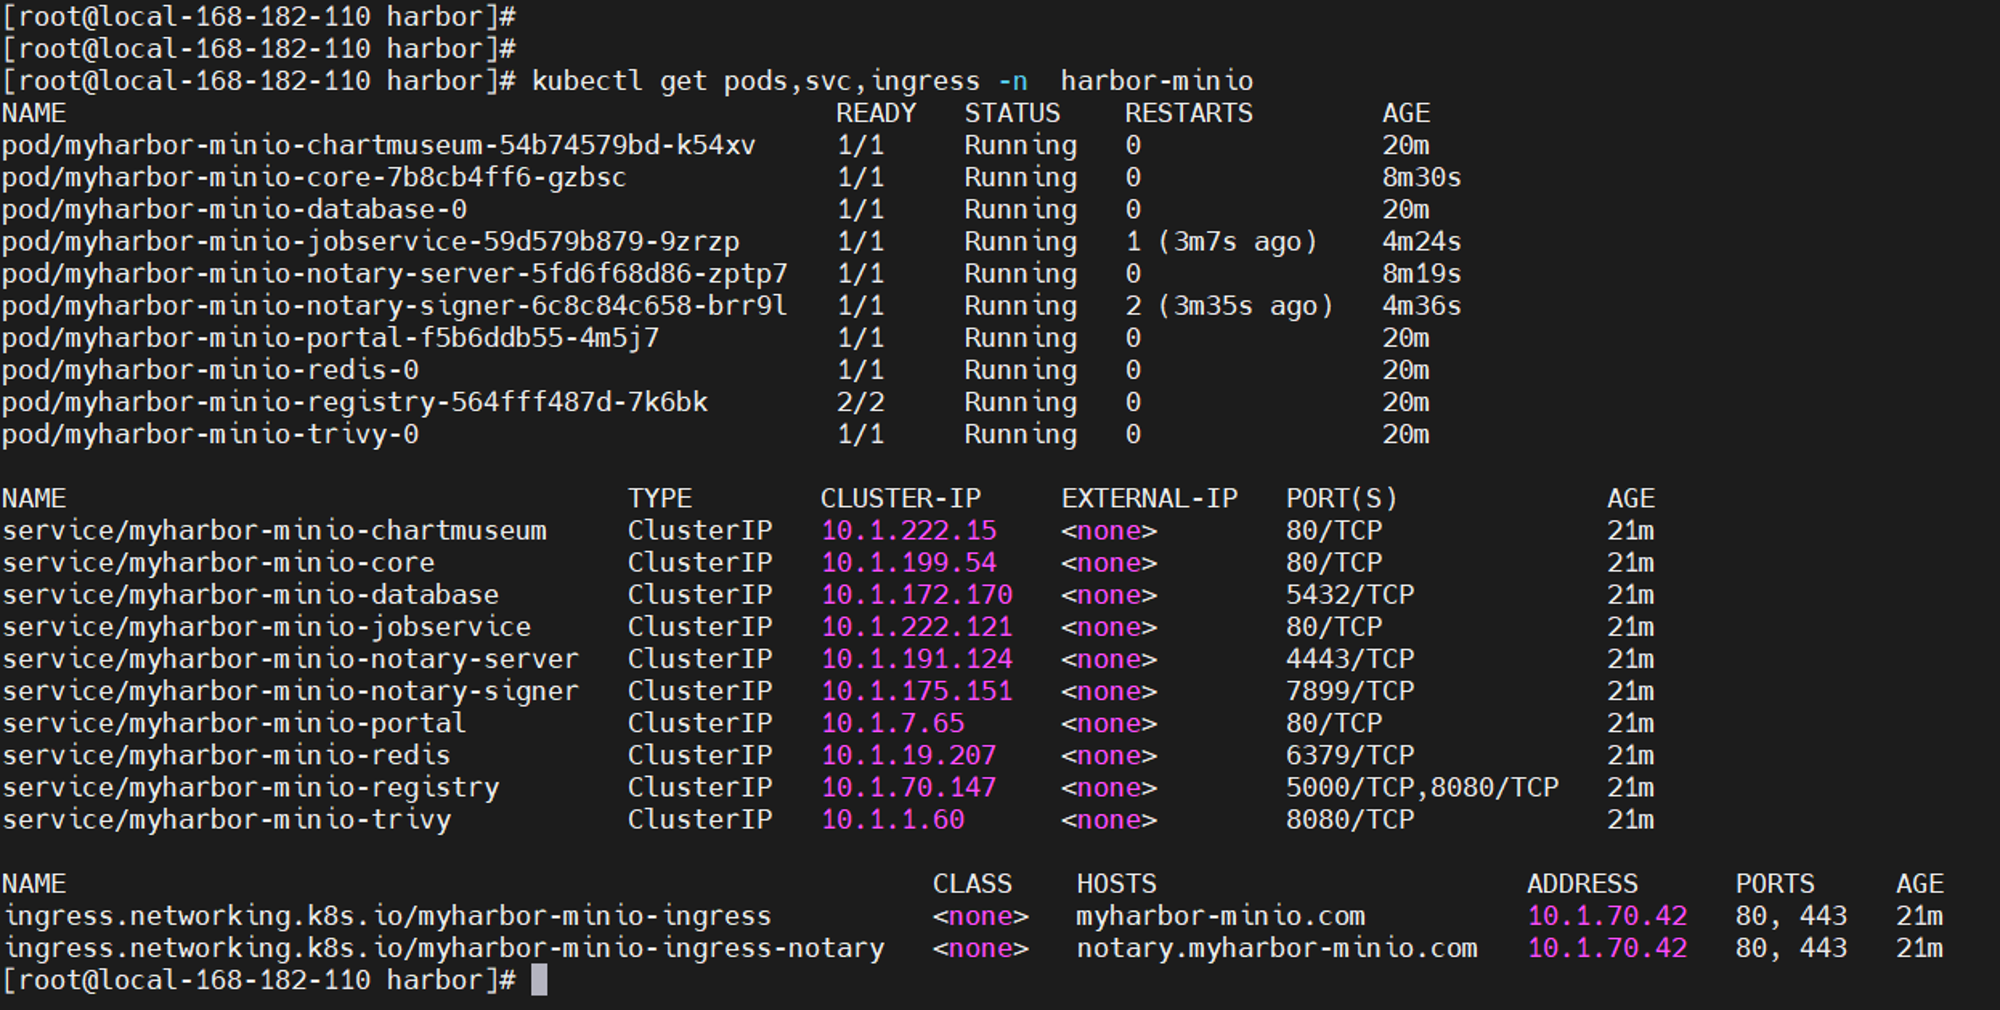Viewport: 2000px width, 1010px height.
Task: Click pod/myharbor-minio-portal-f5b6ddb55-4m5j7 name
Action: click(331, 337)
